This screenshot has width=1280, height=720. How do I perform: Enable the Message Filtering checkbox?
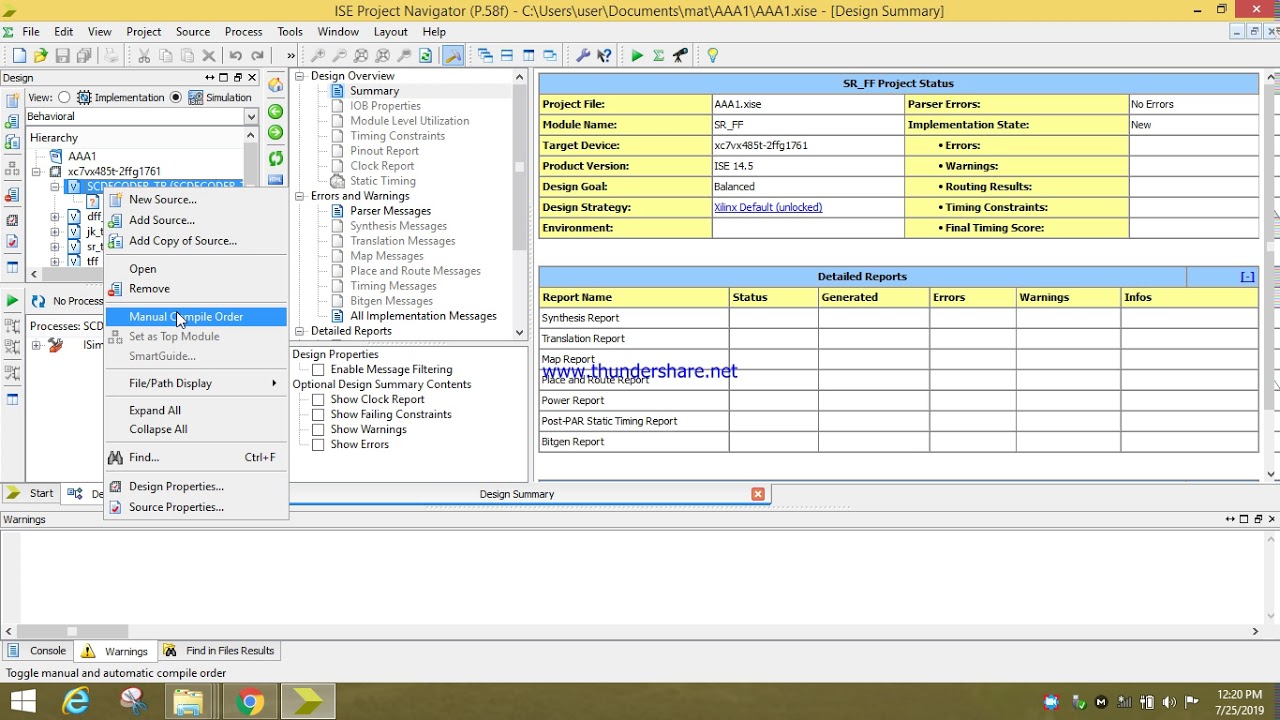pos(318,370)
